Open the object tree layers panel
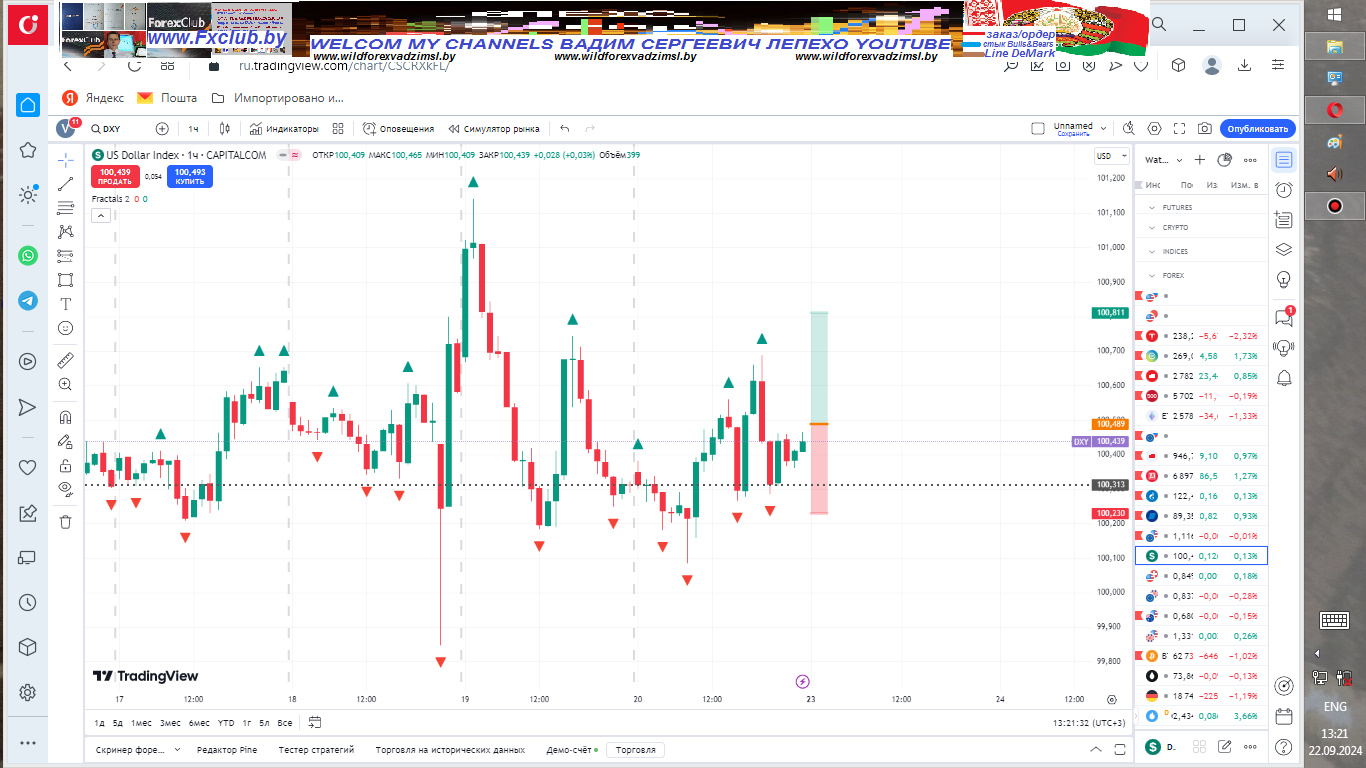The width and height of the screenshot is (1366, 768). point(1284,250)
